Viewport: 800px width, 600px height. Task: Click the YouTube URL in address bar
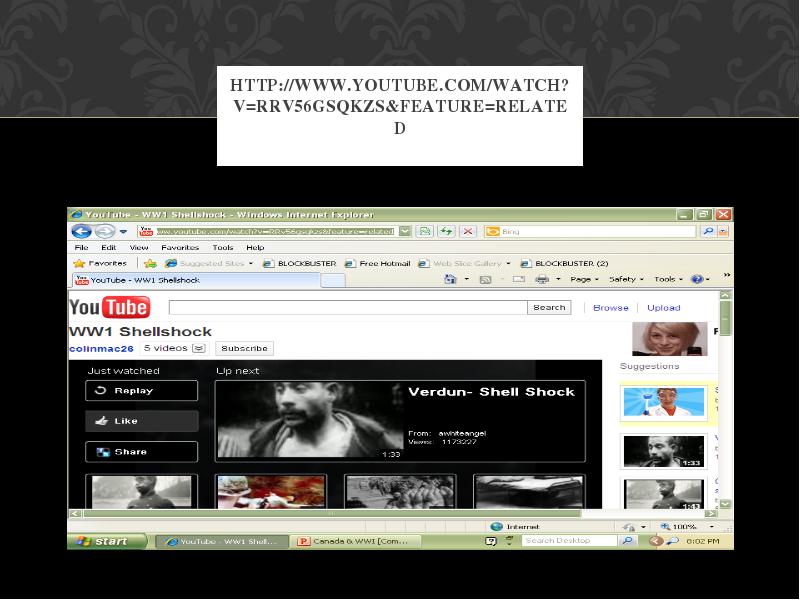[x=275, y=232]
